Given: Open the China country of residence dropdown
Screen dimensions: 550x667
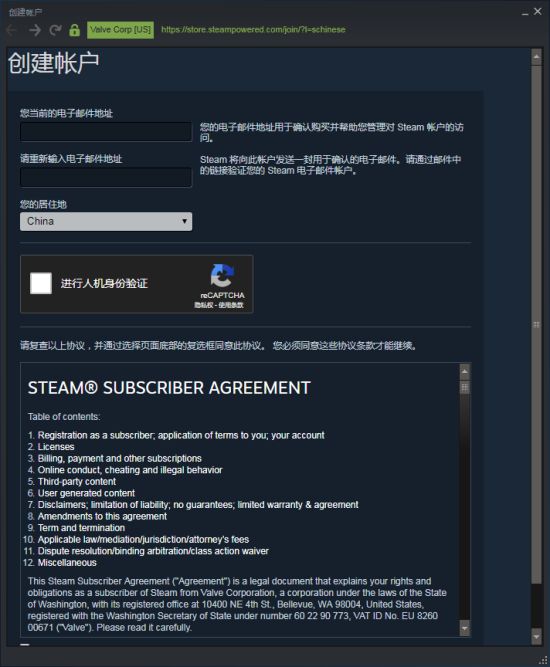Looking at the screenshot, I should (x=106, y=222).
